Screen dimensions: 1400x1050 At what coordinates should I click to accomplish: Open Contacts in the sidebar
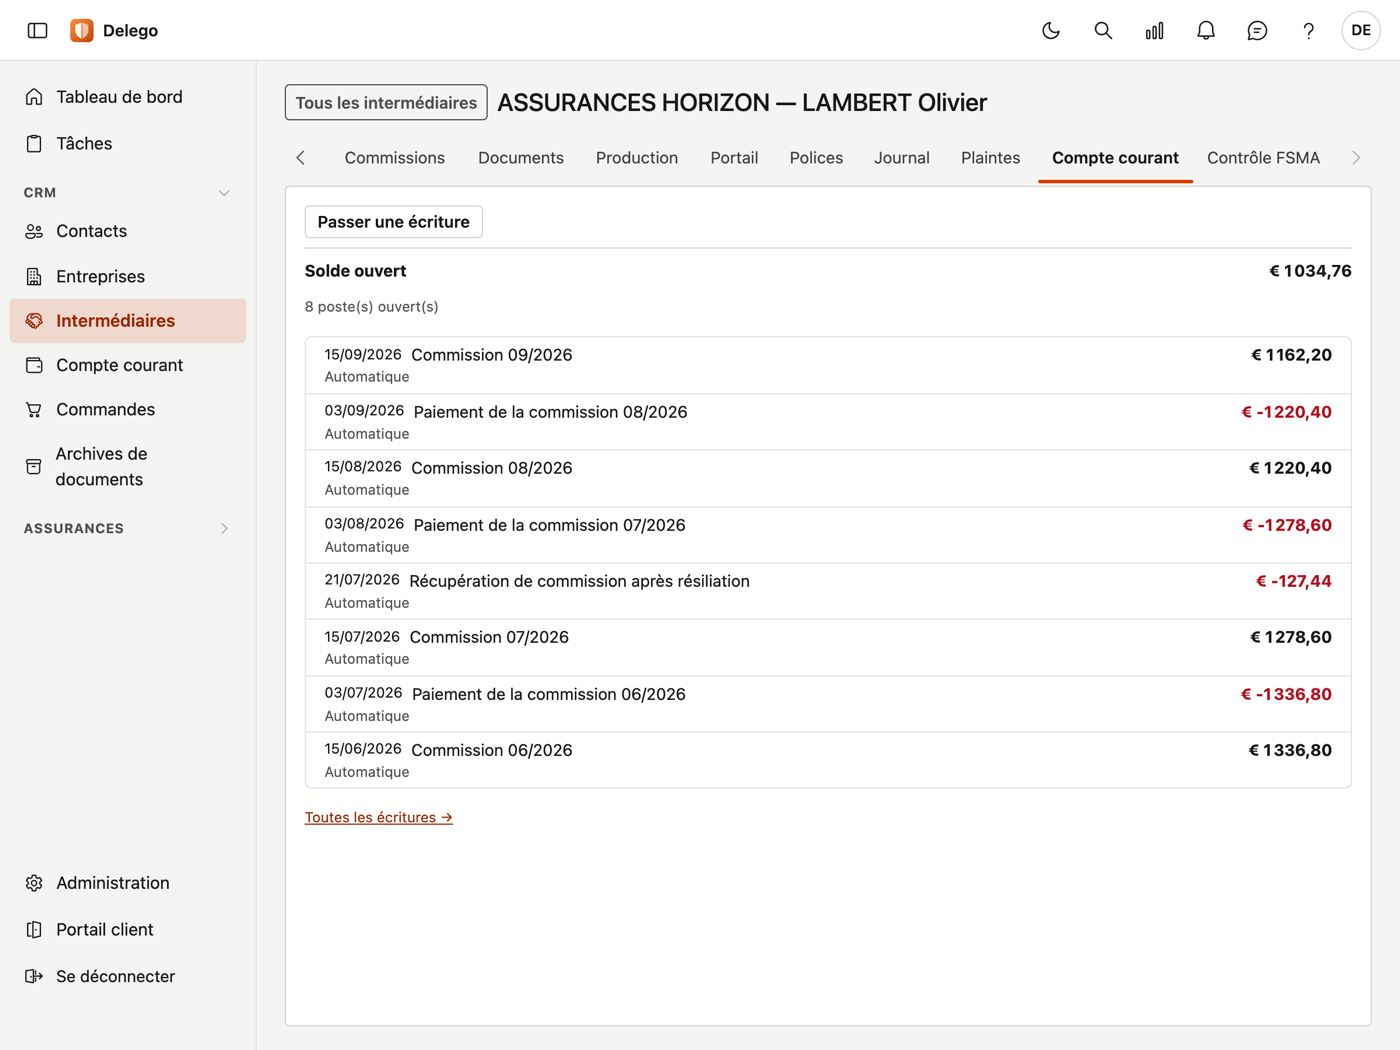pos(128,231)
